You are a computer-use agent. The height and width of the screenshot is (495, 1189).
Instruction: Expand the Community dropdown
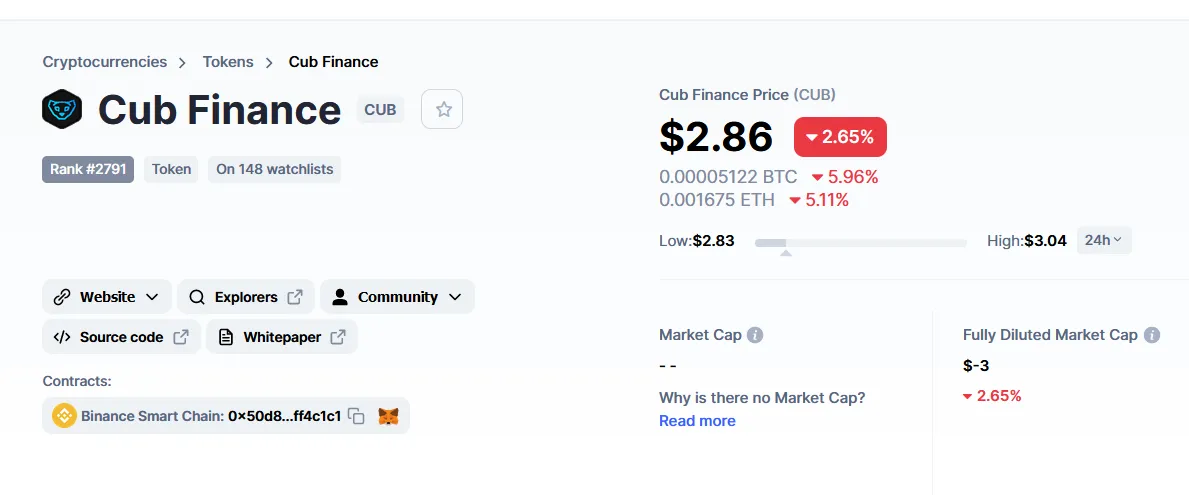(397, 297)
